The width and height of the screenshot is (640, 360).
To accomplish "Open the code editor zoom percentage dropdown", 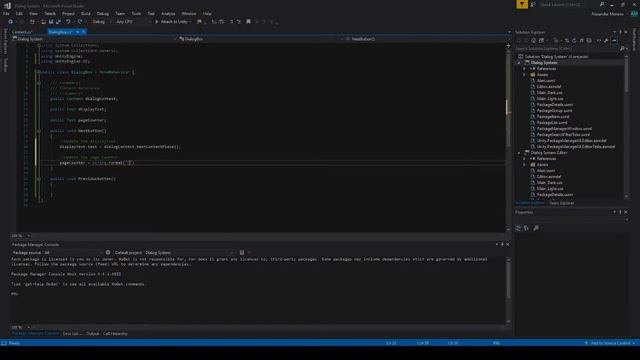I will [21, 236].
